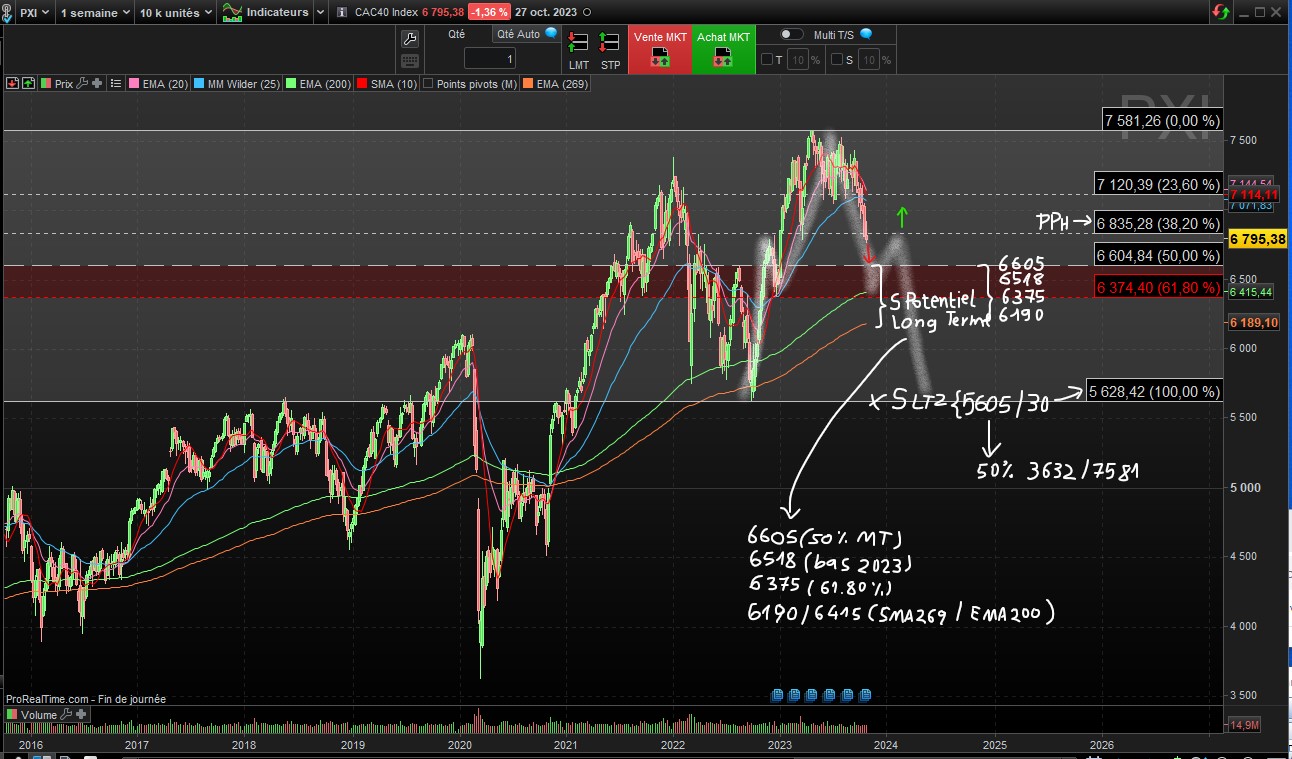Image resolution: width=1292 pixels, height=759 pixels.
Task: Click the 6 835,28 (38,20 %) Fibonacci label
Action: pos(1158,222)
